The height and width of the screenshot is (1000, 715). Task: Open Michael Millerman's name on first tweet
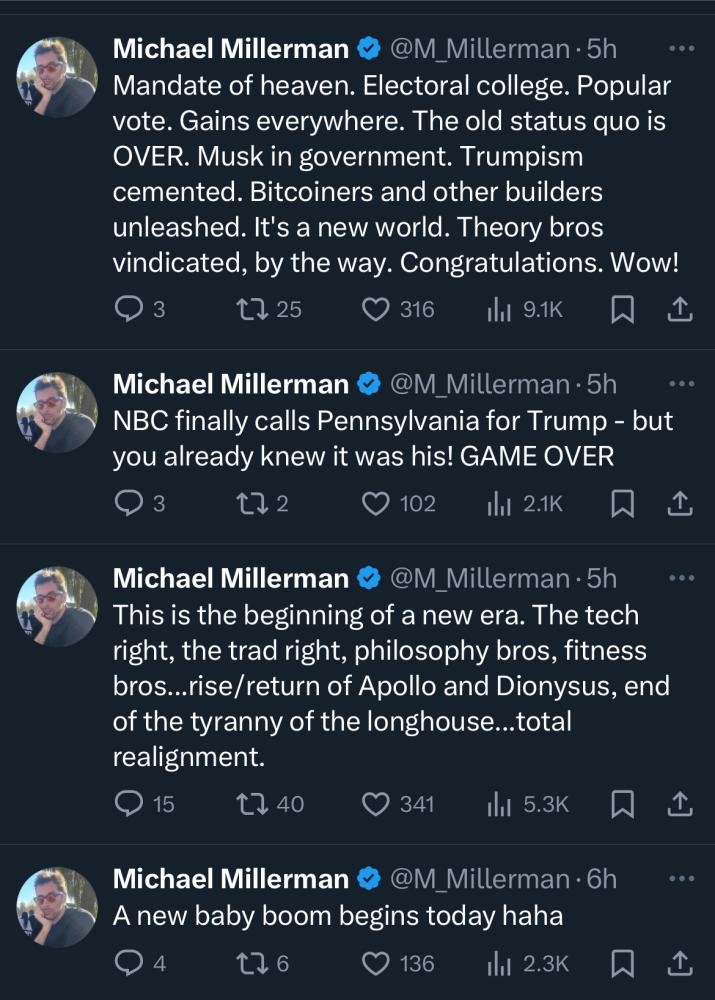point(229,48)
